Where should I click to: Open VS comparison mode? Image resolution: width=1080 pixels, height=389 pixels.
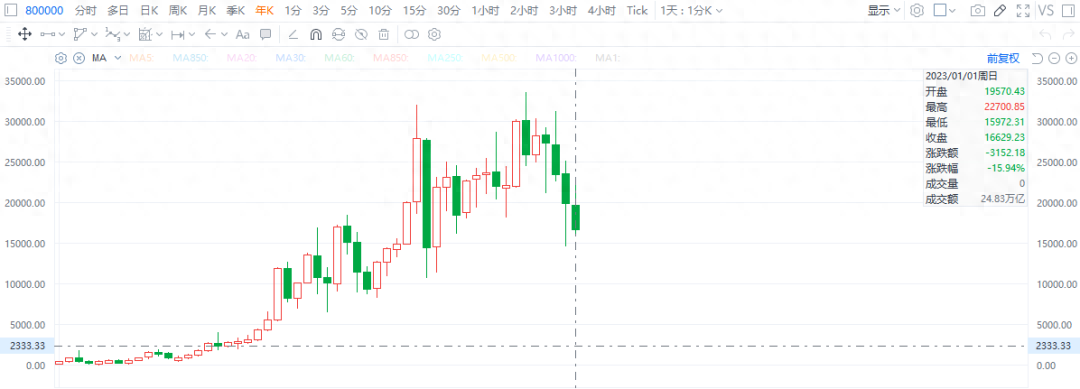[1046, 10]
